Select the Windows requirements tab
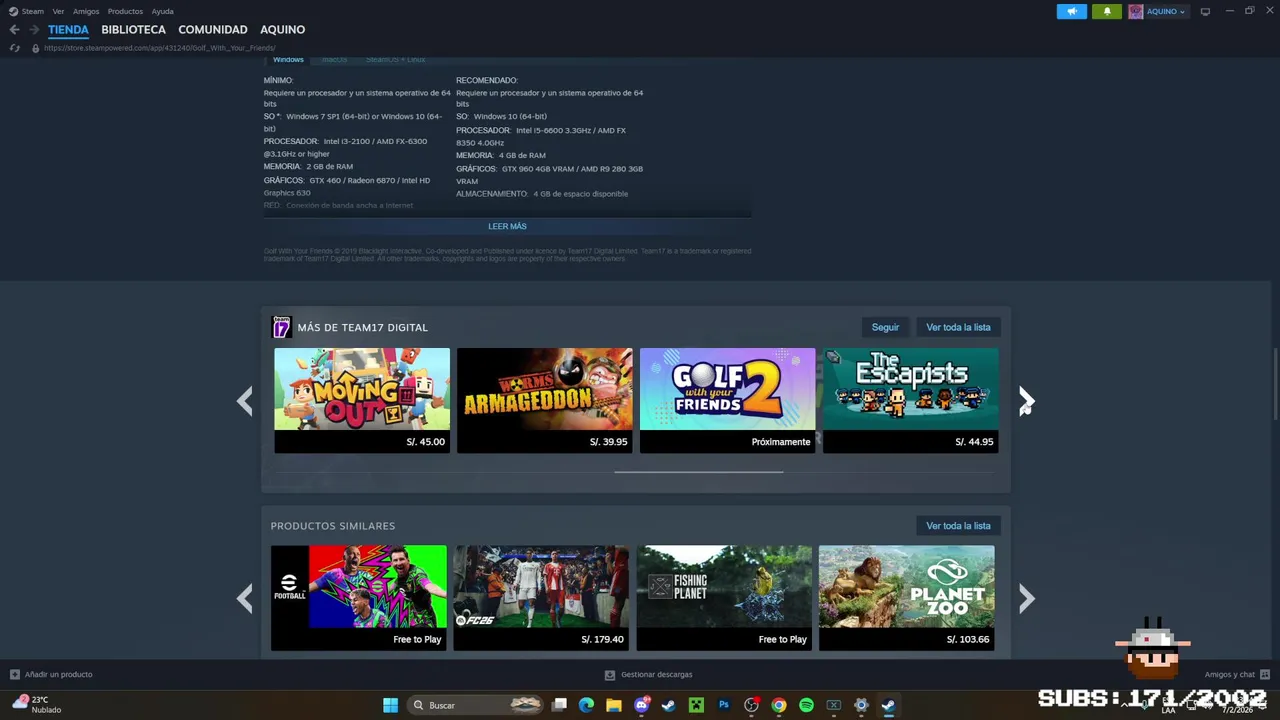 pyautogui.click(x=288, y=59)
